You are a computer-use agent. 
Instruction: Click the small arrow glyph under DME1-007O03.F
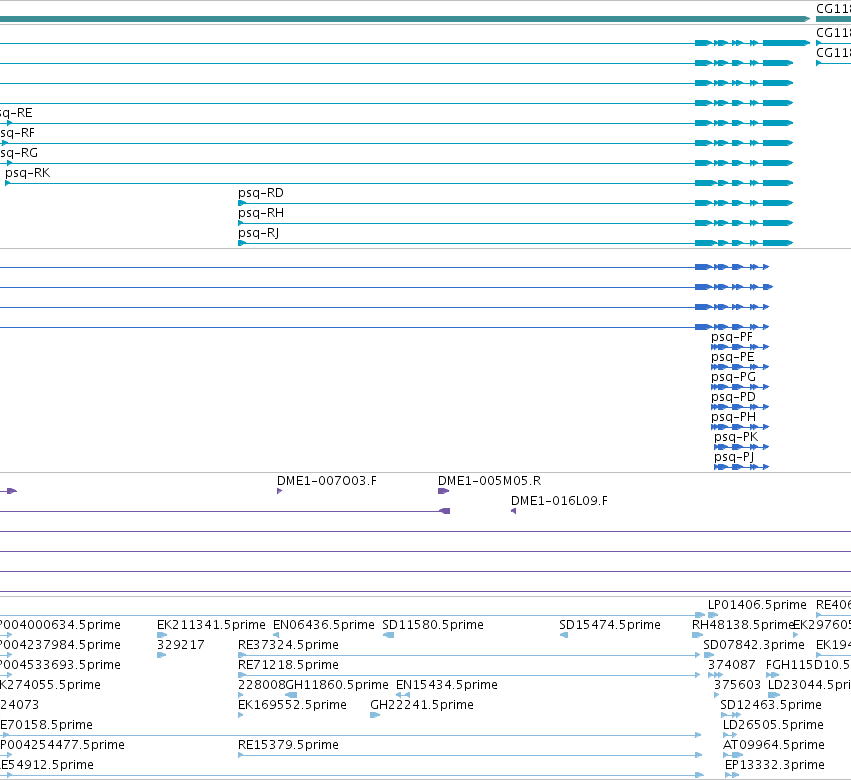279,491
